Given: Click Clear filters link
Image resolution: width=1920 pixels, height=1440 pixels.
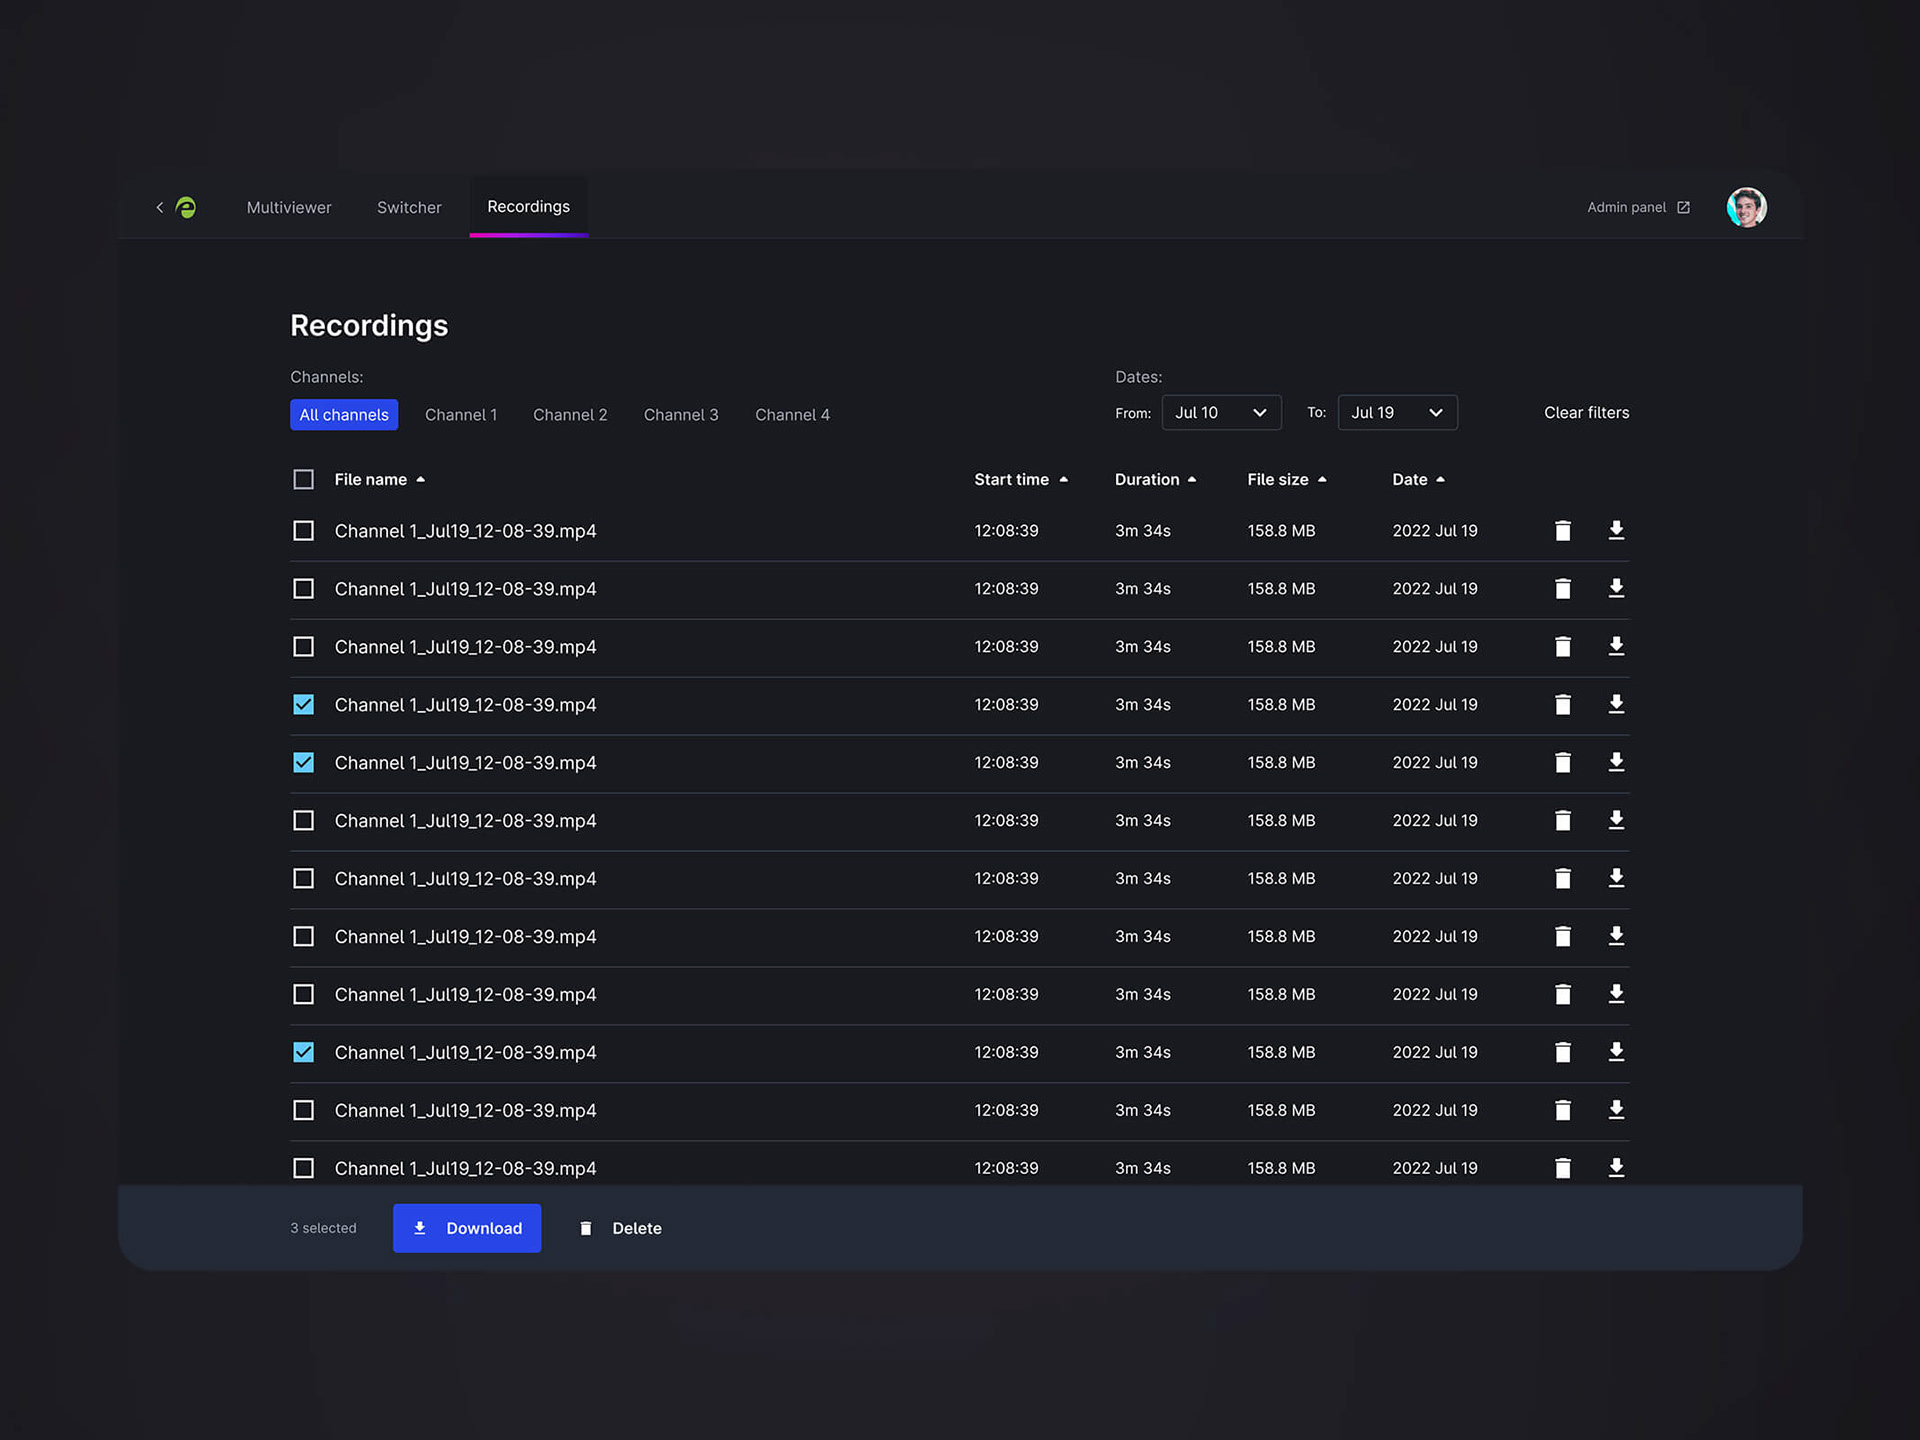Looking at the screenshot, I should click(x=1586, y=412).
